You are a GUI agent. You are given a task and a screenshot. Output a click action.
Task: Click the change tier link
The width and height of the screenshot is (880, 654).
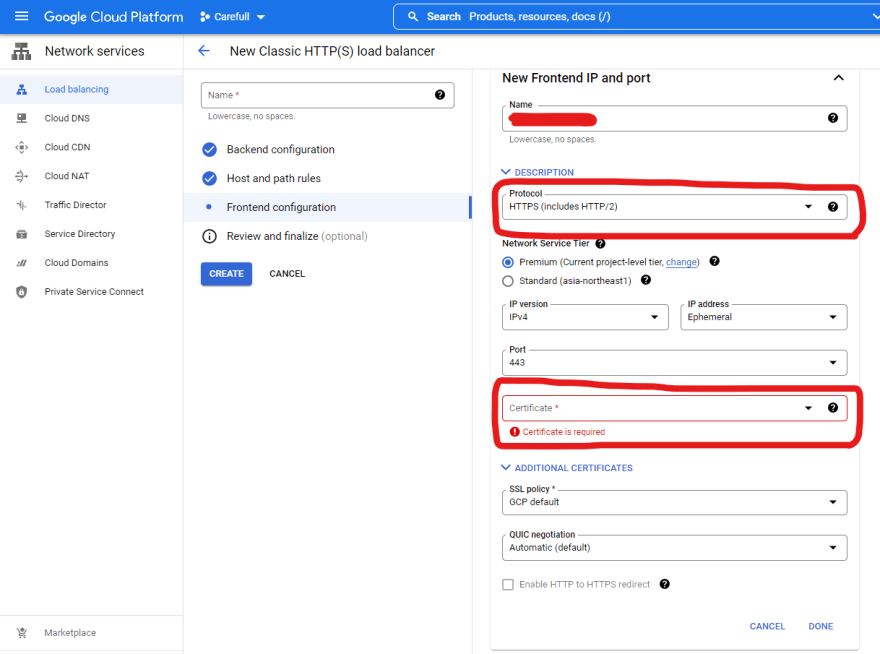tap(681, 262)
